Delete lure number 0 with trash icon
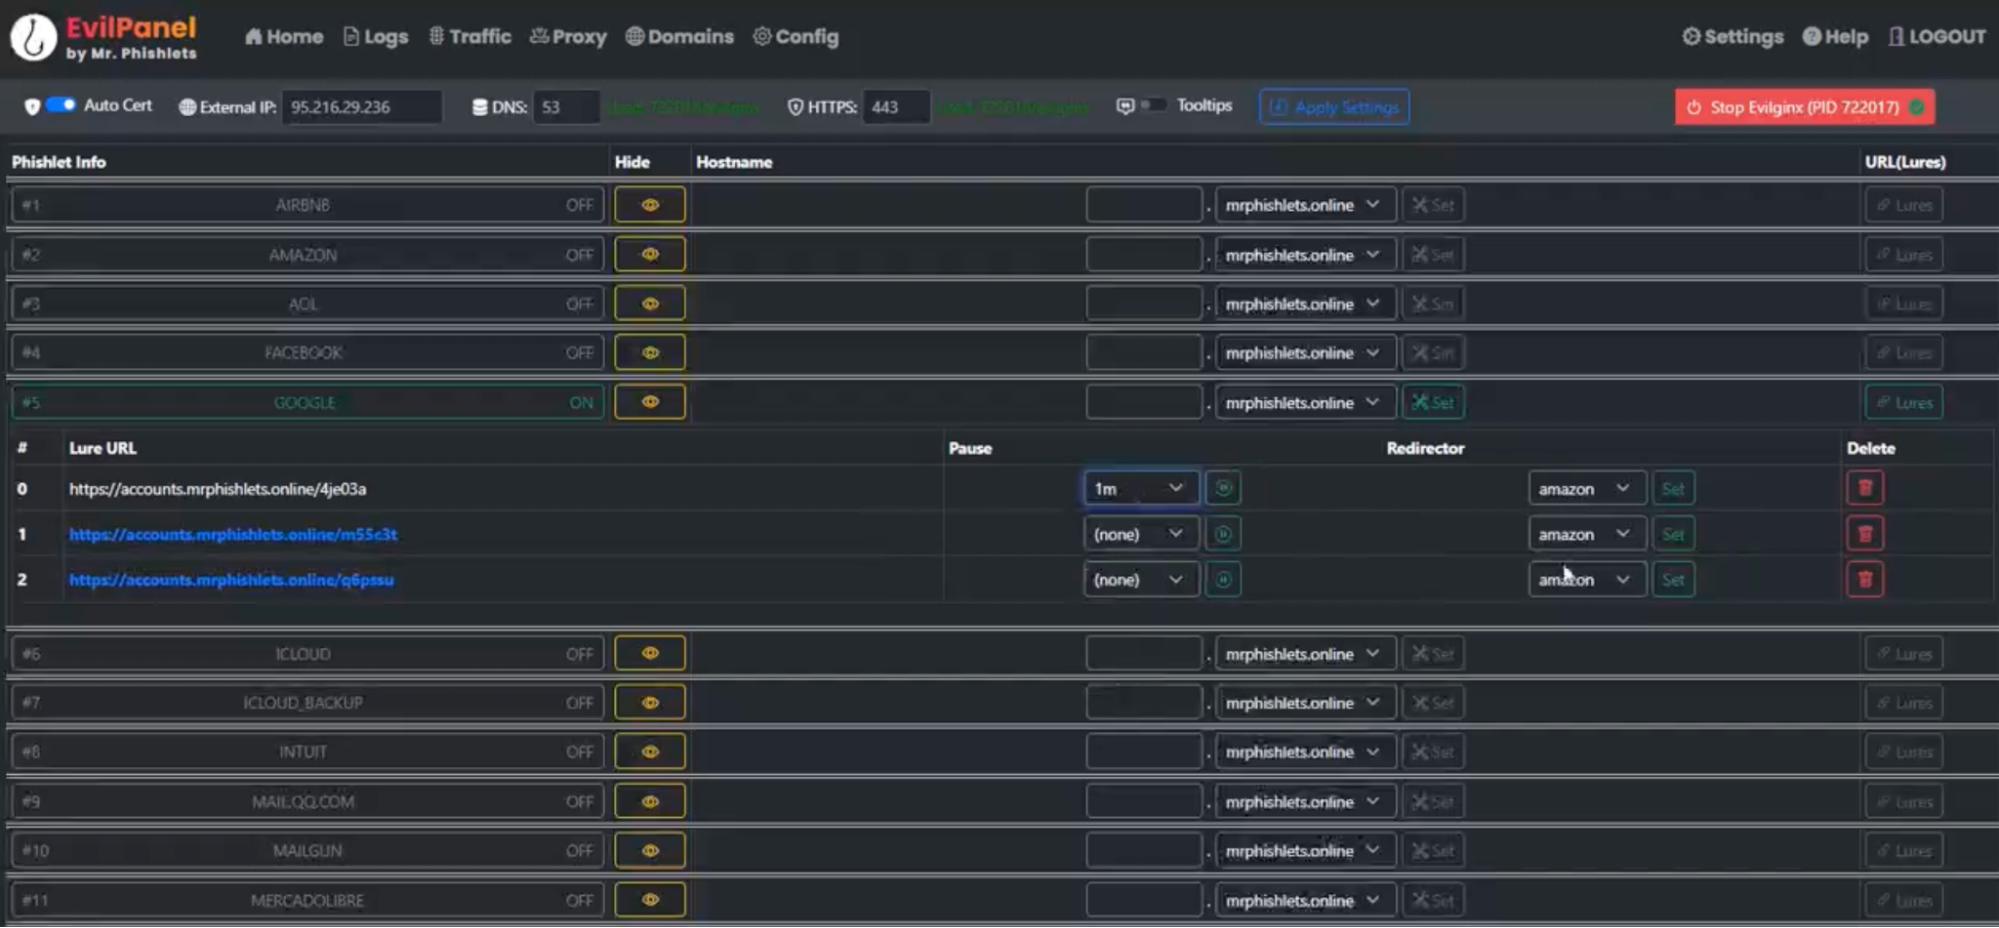The width and height of the screenshot is (1999, 928). coord(1864,488)
